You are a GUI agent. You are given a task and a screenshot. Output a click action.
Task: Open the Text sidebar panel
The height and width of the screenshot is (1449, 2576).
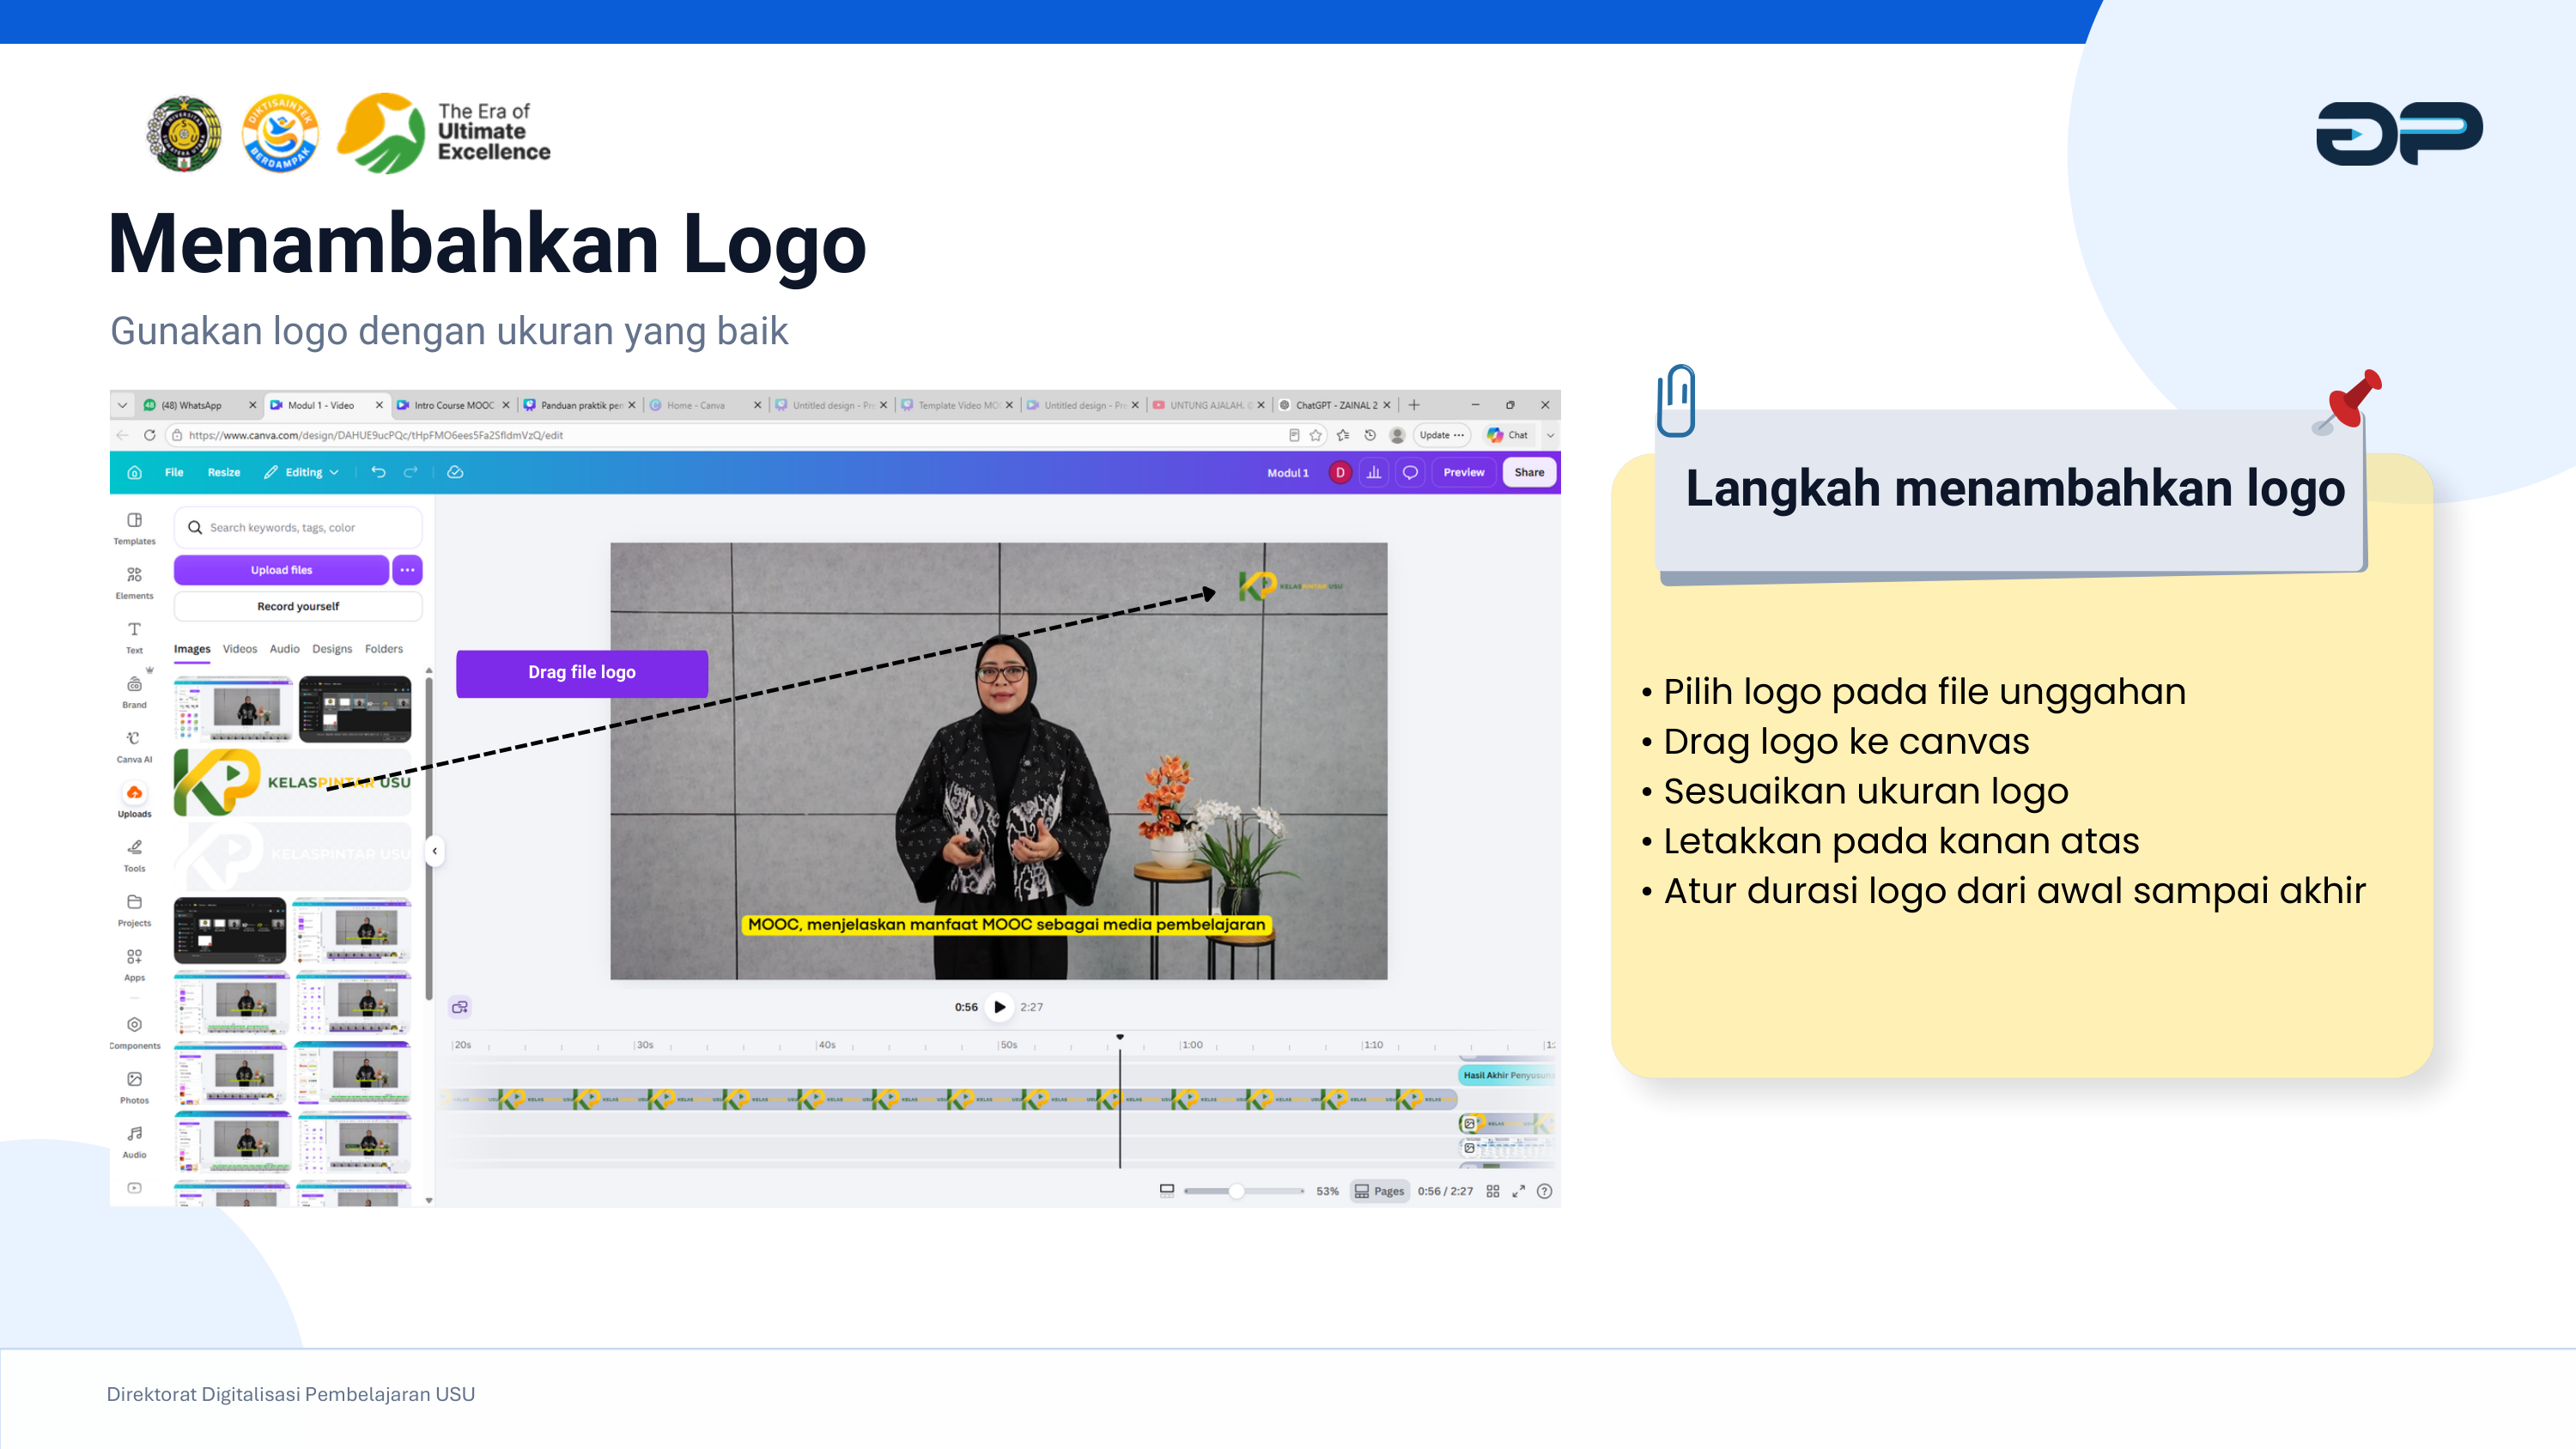pyautogui.click(x=134, y=638)
